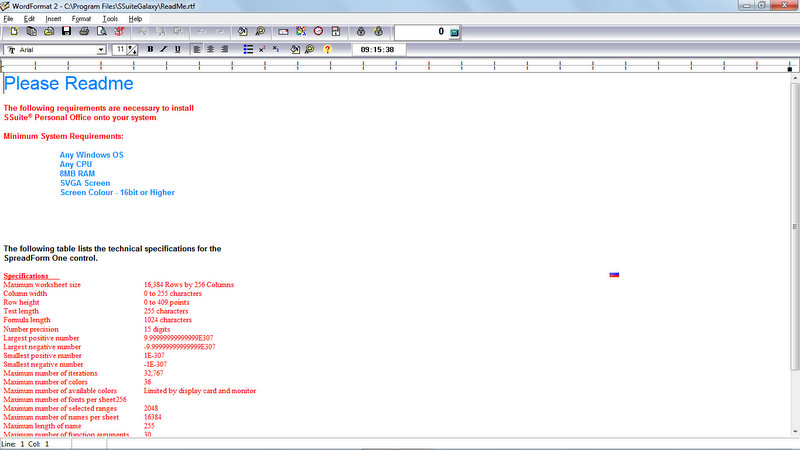Open print preview magnifier page icon

pyautogui.click(x=102, y=32)
